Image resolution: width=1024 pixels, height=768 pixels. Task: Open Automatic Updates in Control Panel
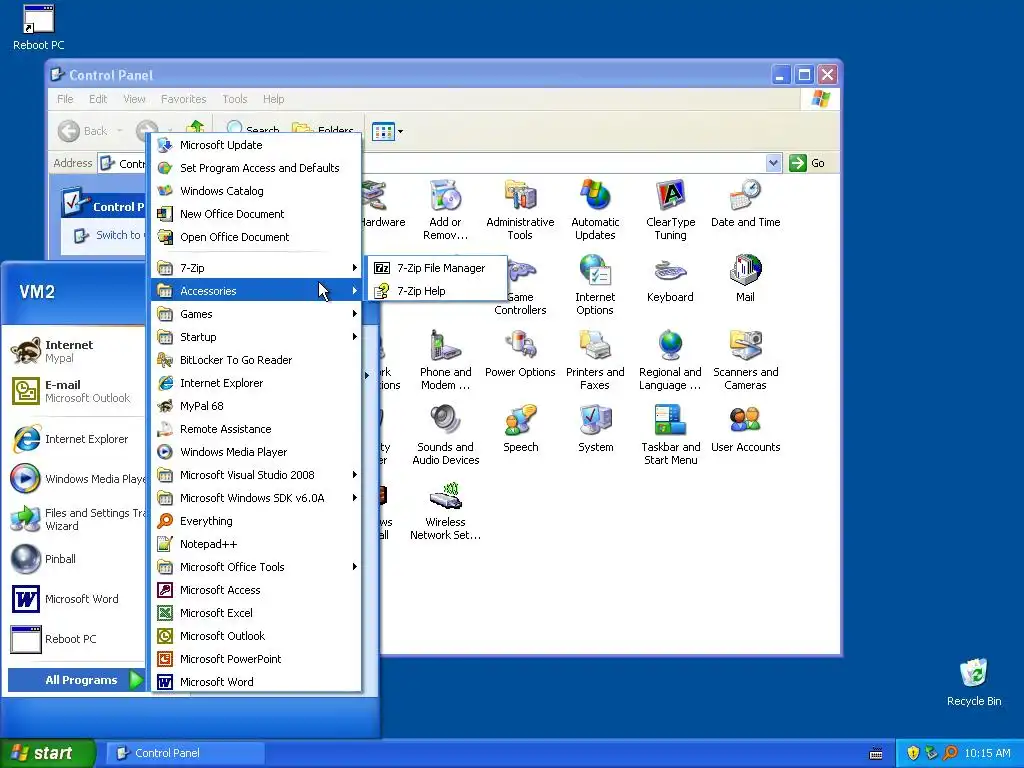[x=595, y=210]
